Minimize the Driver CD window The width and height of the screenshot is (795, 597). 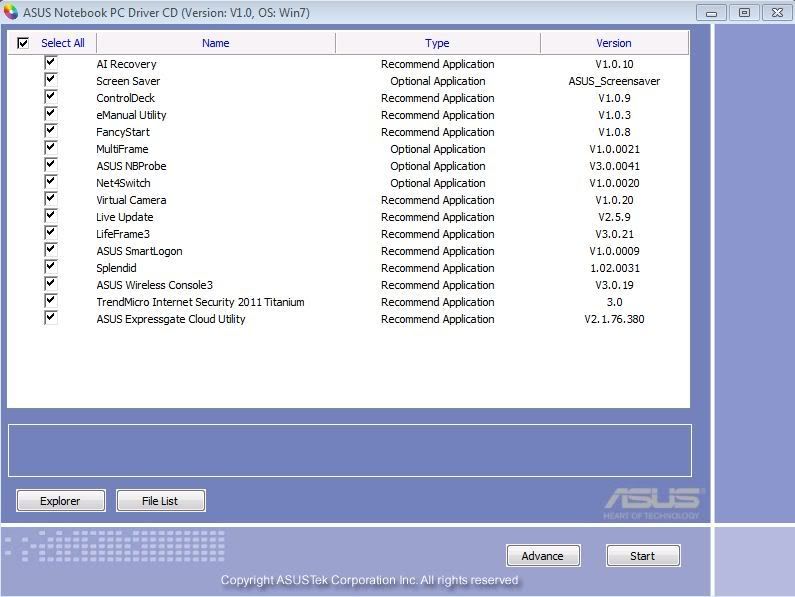711,13
